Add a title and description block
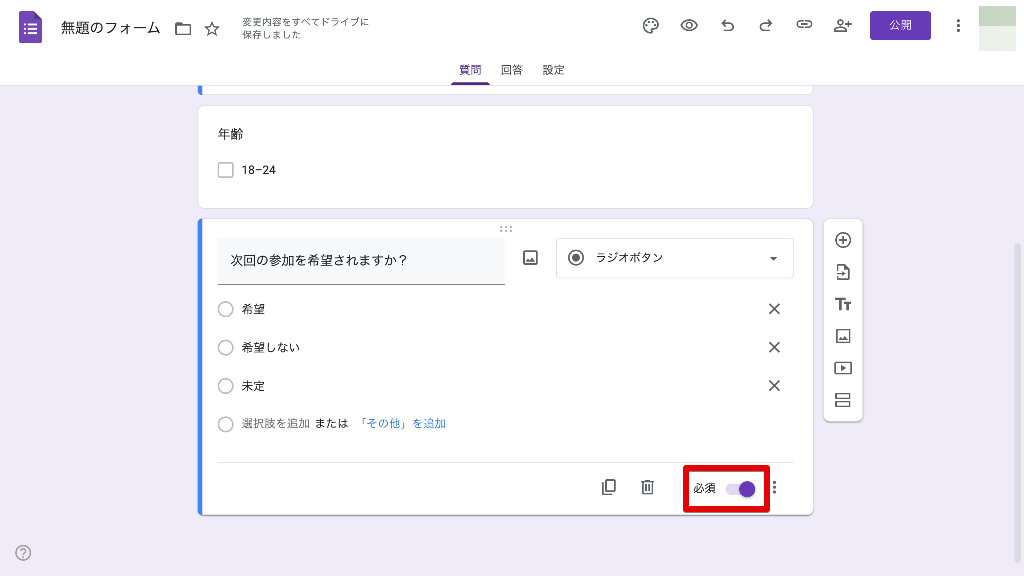 click(843, 304)
